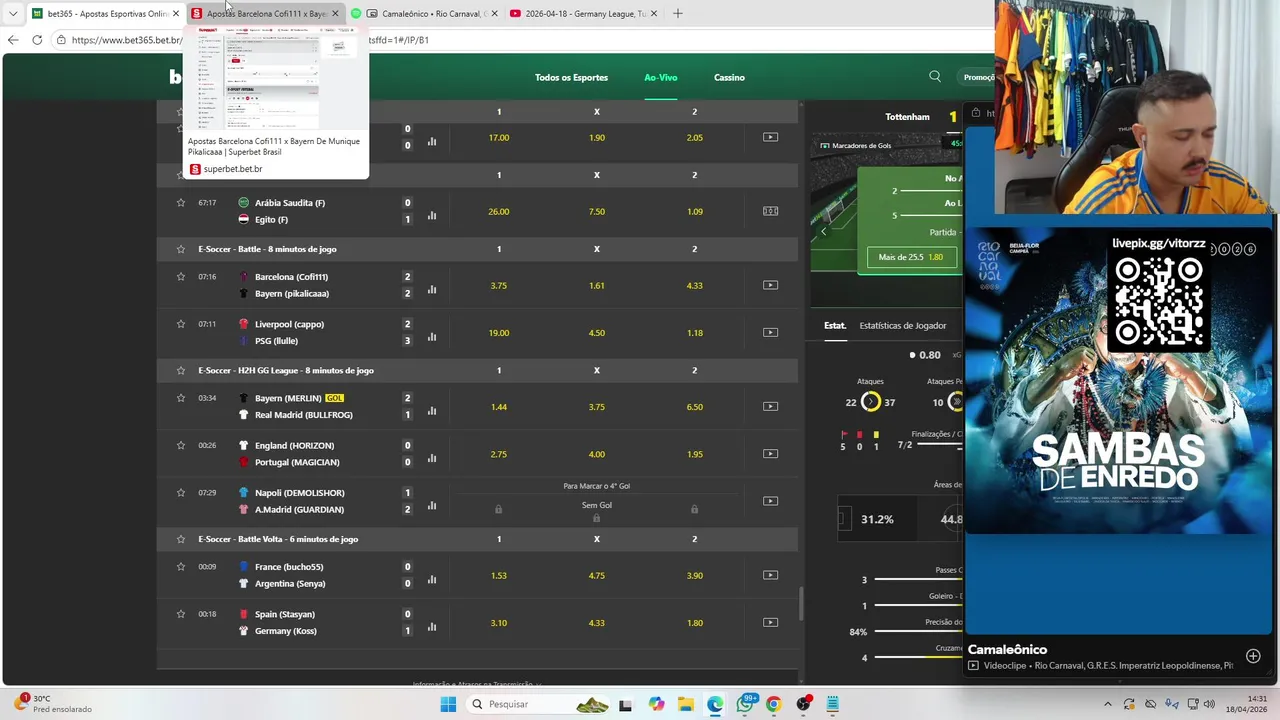The height and width of the screenshot is (720, 1280).
Task: Show hidden system tray icons chevron
Action: (x=1109, y=704)
